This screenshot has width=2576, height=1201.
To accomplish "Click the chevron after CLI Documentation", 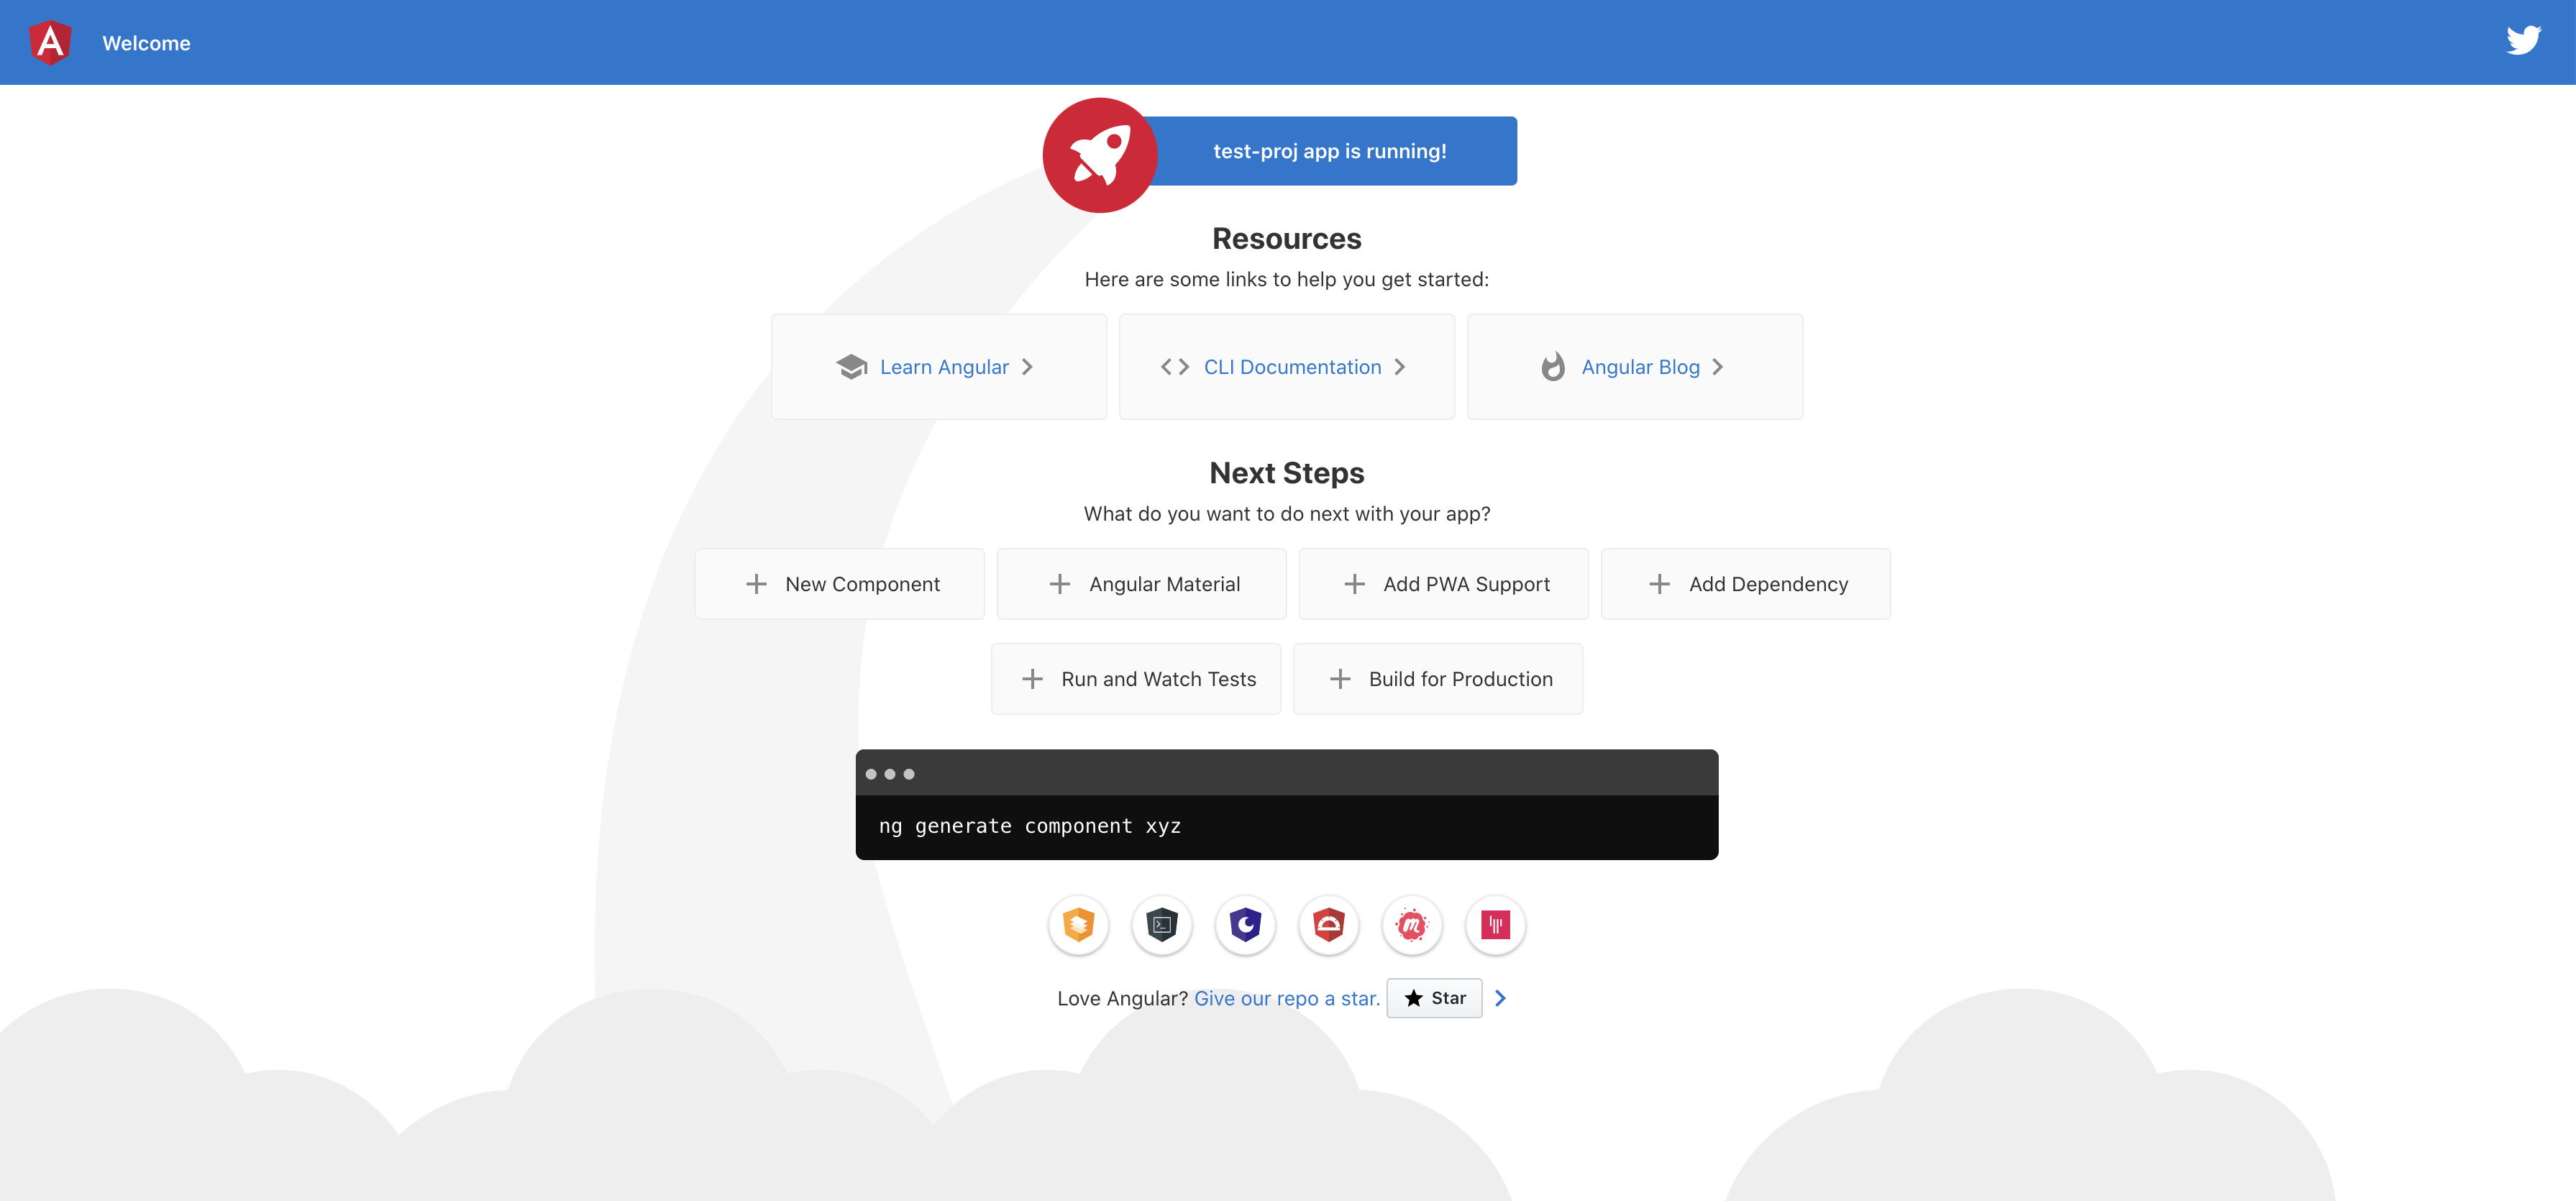I will tap(1400, 367).
